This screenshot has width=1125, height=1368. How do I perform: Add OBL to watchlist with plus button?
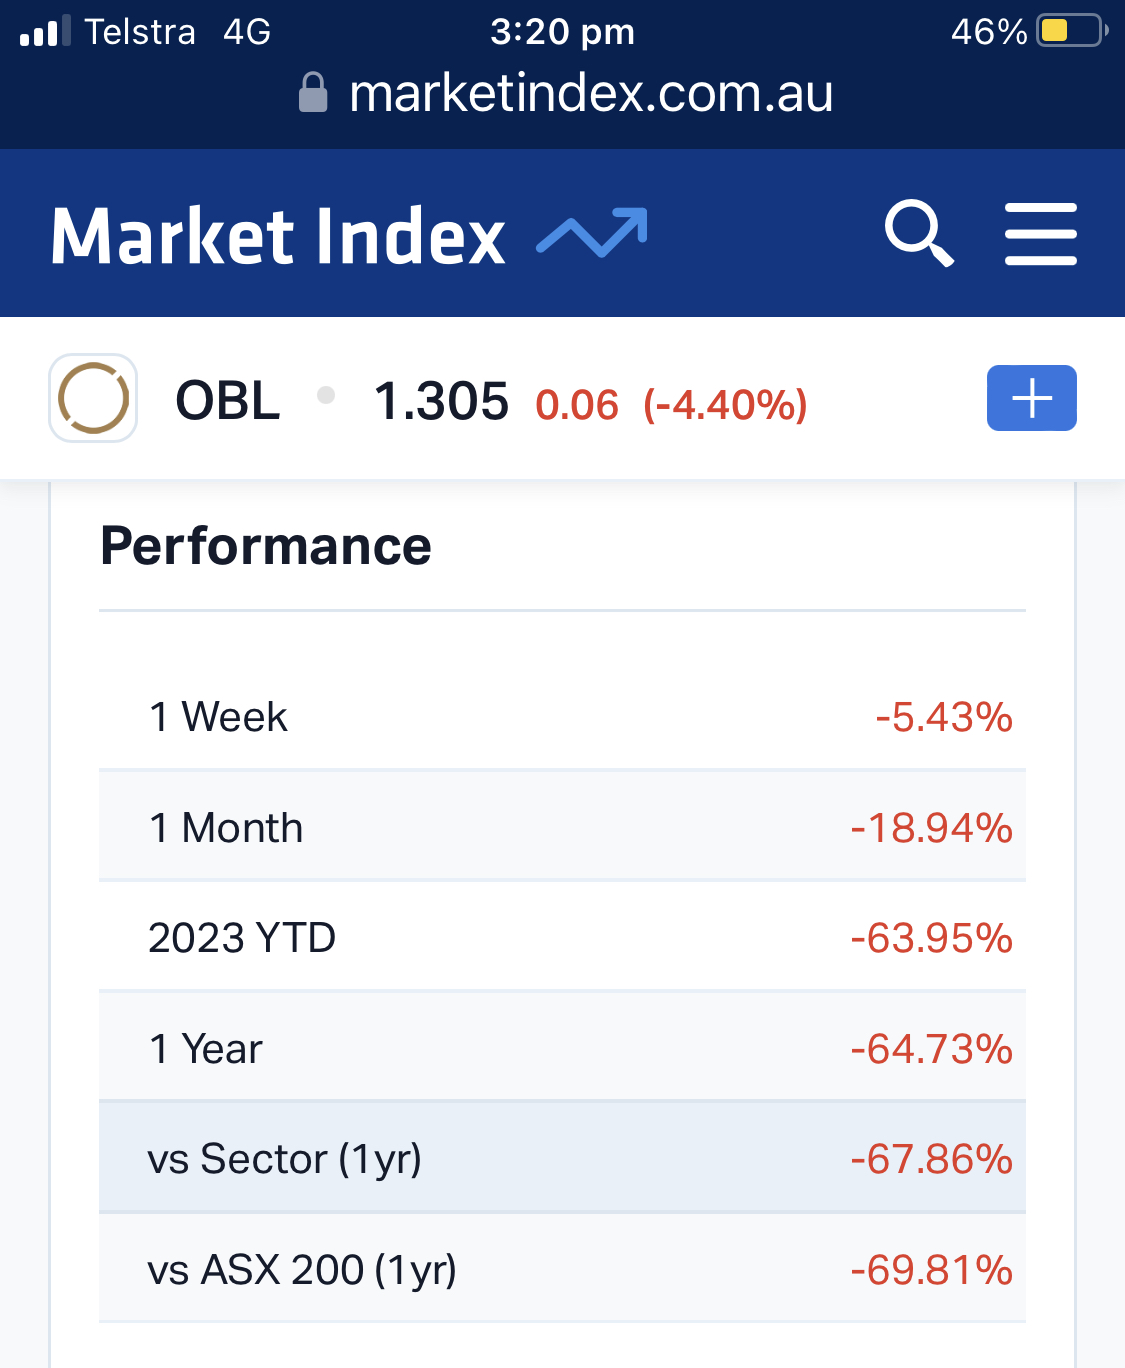1031,398
